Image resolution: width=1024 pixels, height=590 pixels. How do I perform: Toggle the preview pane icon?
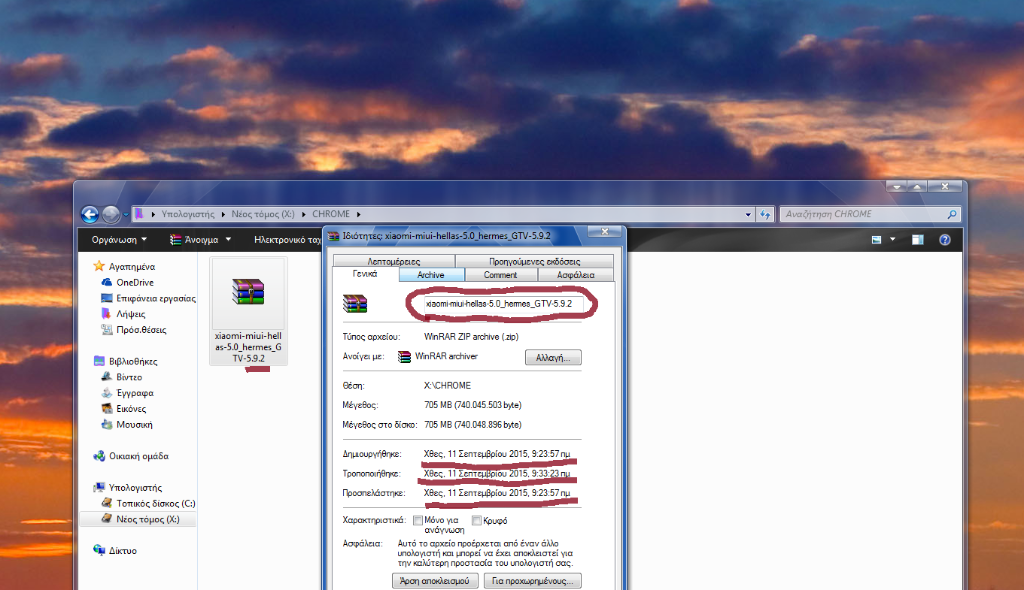click(x=918, y=240)
